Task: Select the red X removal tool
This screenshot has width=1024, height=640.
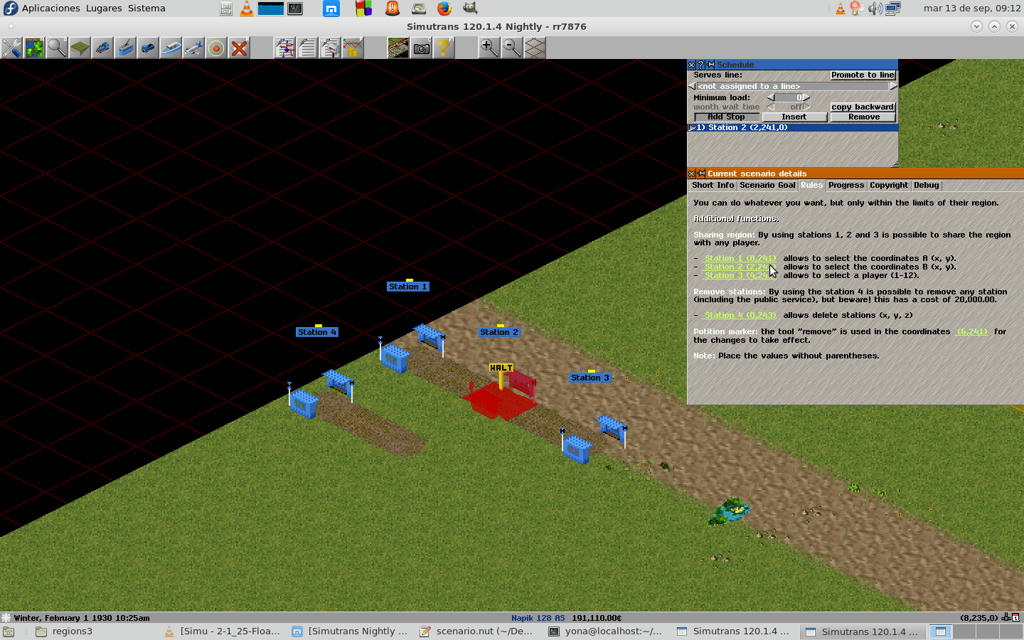Action: (x=239, y=48)
